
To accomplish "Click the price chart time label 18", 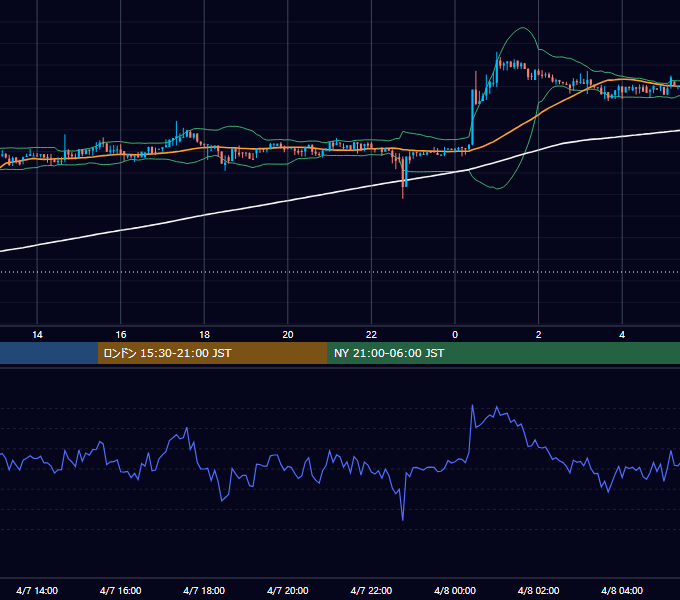I will pos(204,335).
